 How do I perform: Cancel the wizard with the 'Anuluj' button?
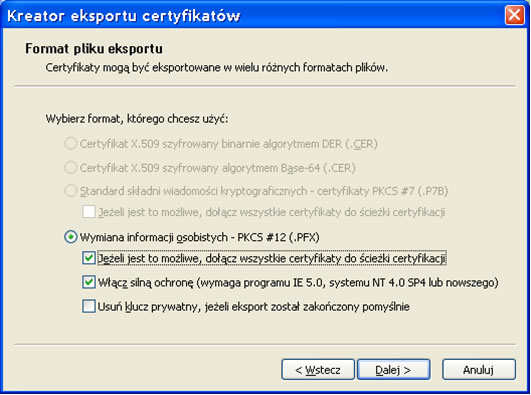coord(479,370)
